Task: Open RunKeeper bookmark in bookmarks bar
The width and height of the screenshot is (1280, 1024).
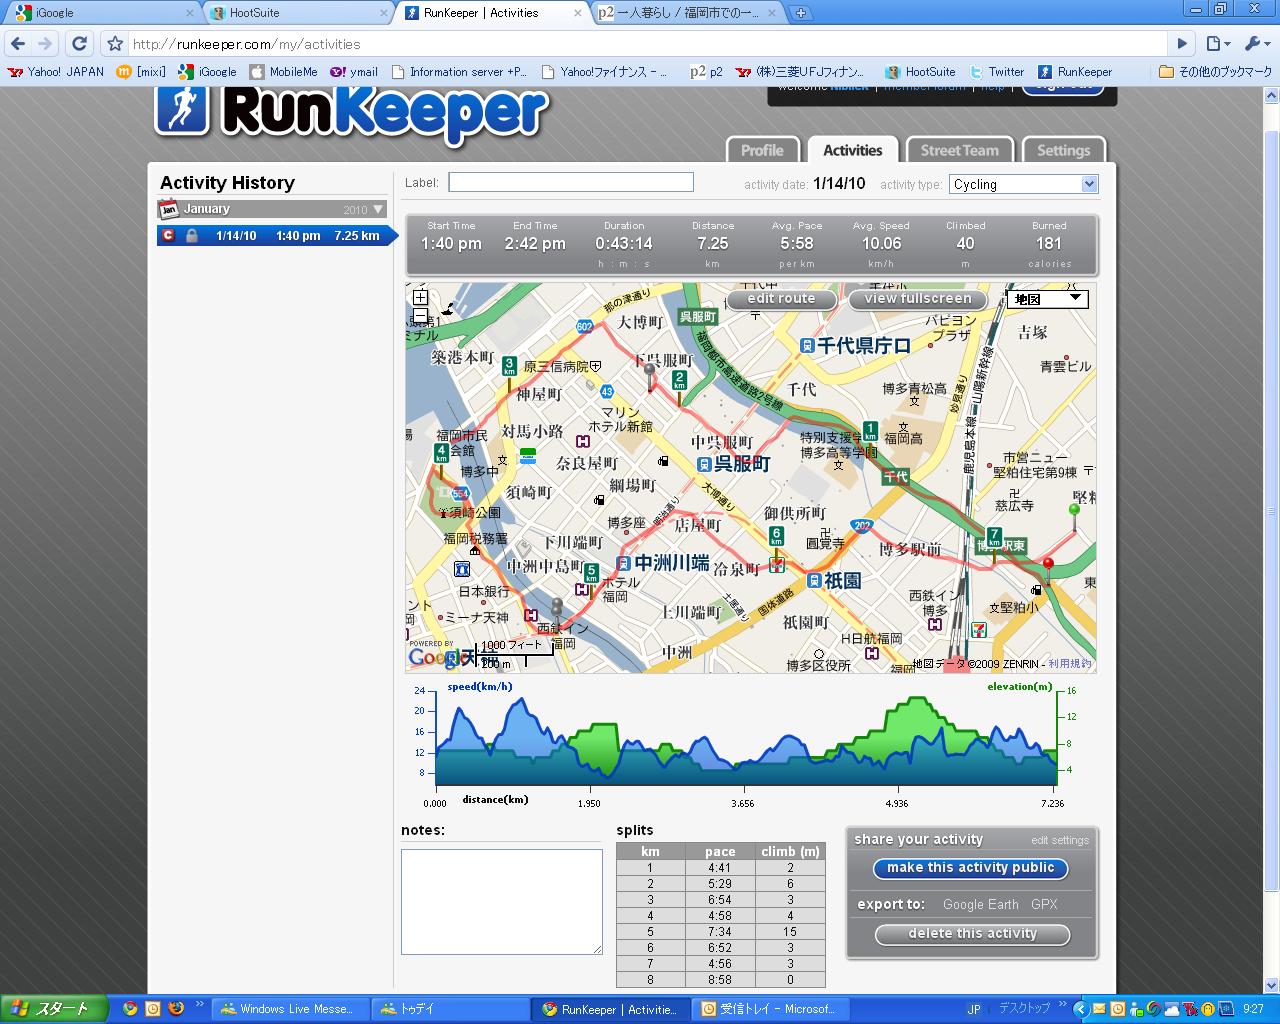Action: 1075,72
